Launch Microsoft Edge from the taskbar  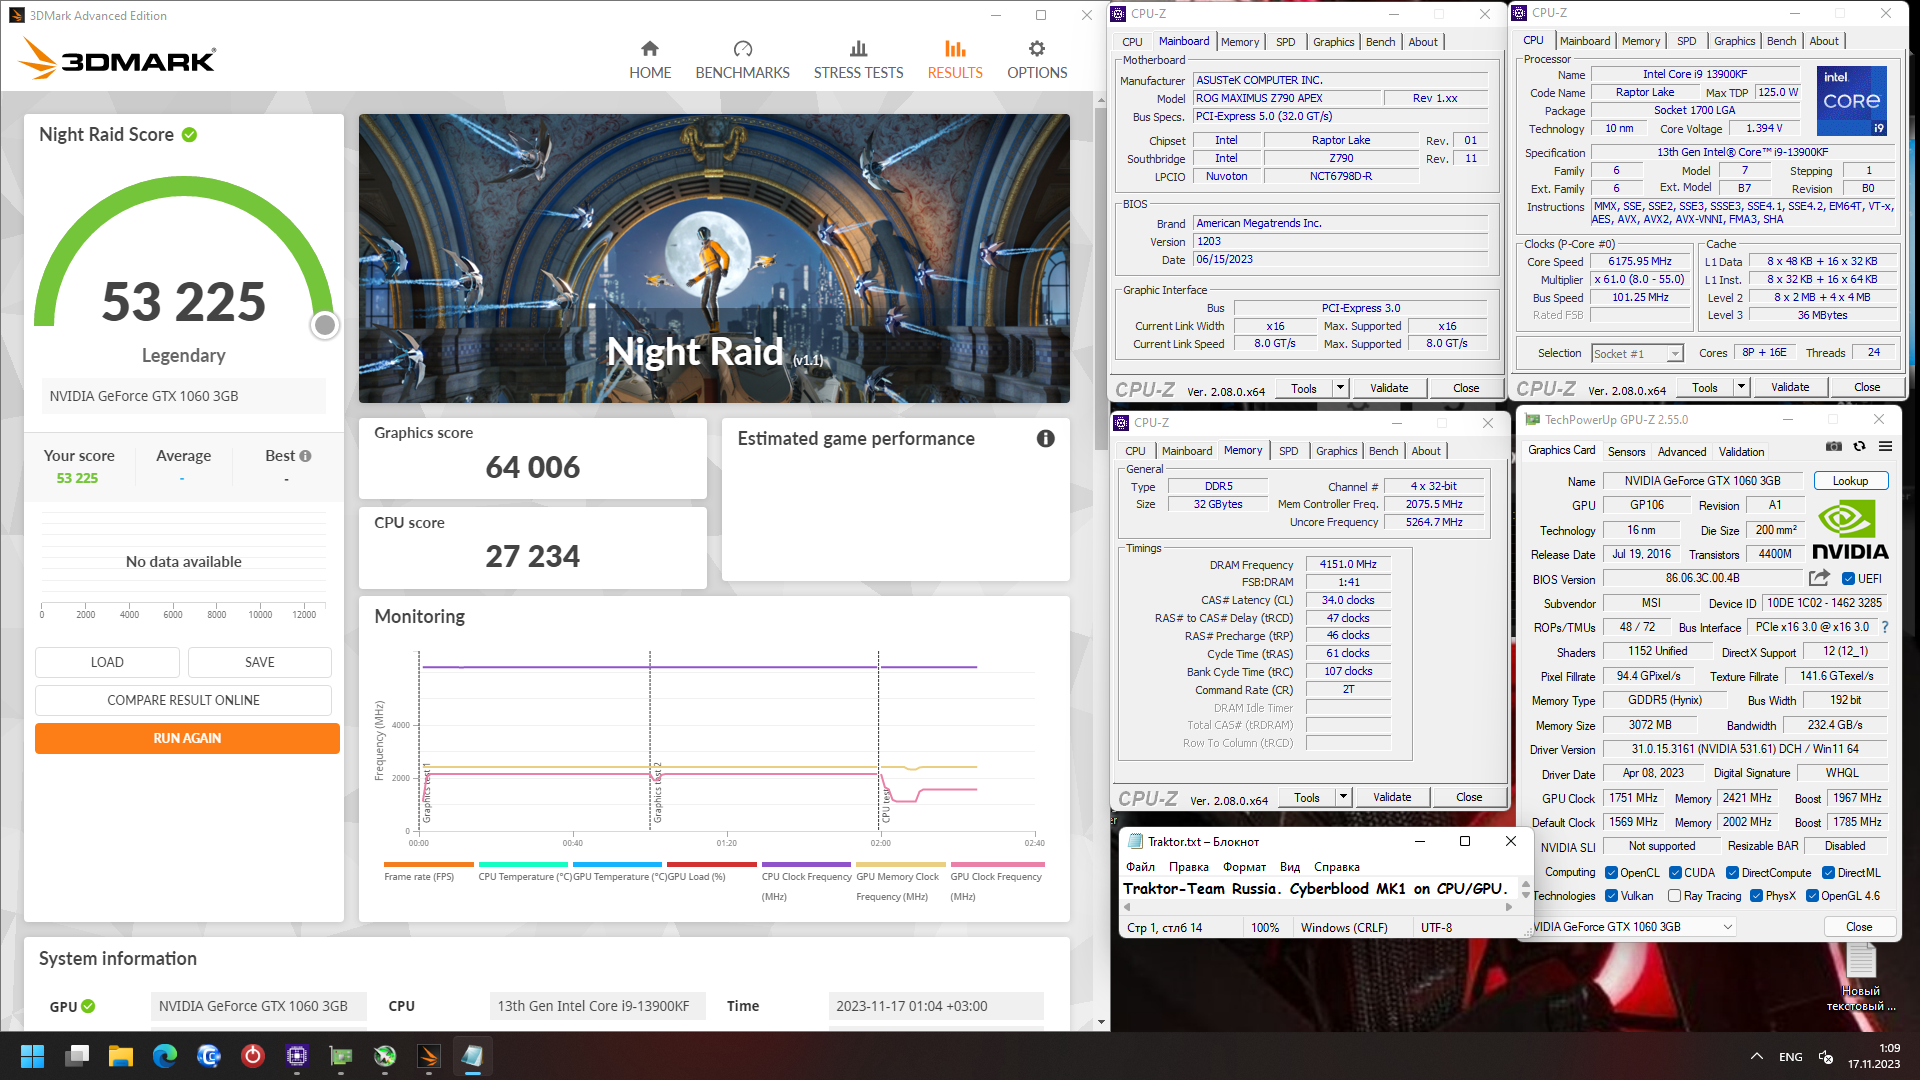(165, 1056)
